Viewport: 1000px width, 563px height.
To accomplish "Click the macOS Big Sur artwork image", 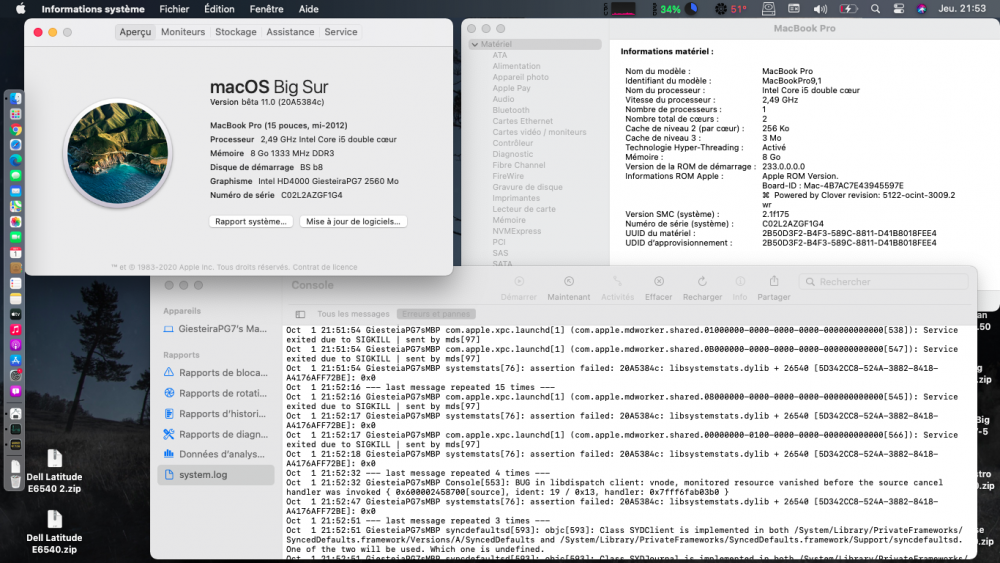I will pyautogui.click(x=117, y=153).
